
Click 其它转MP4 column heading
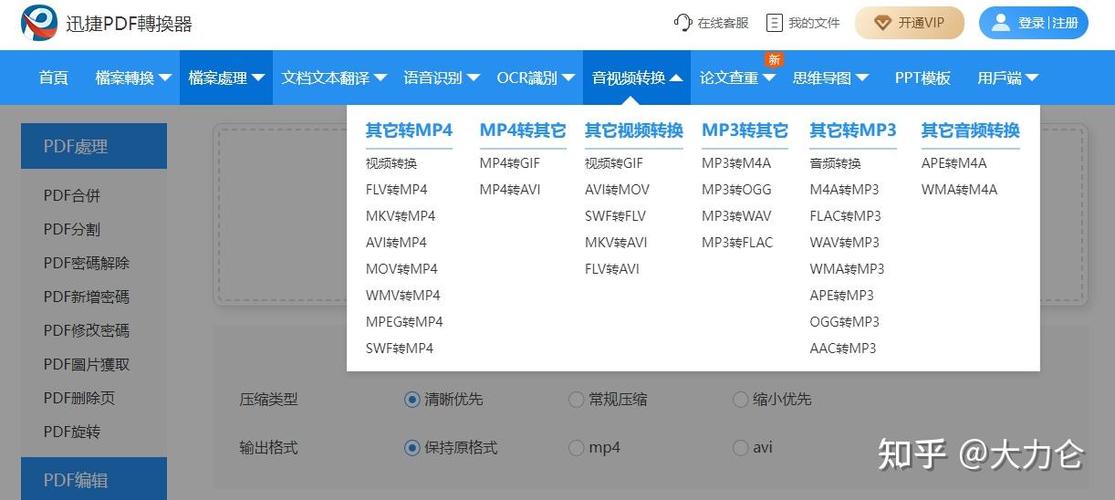[x=409, y=130]
